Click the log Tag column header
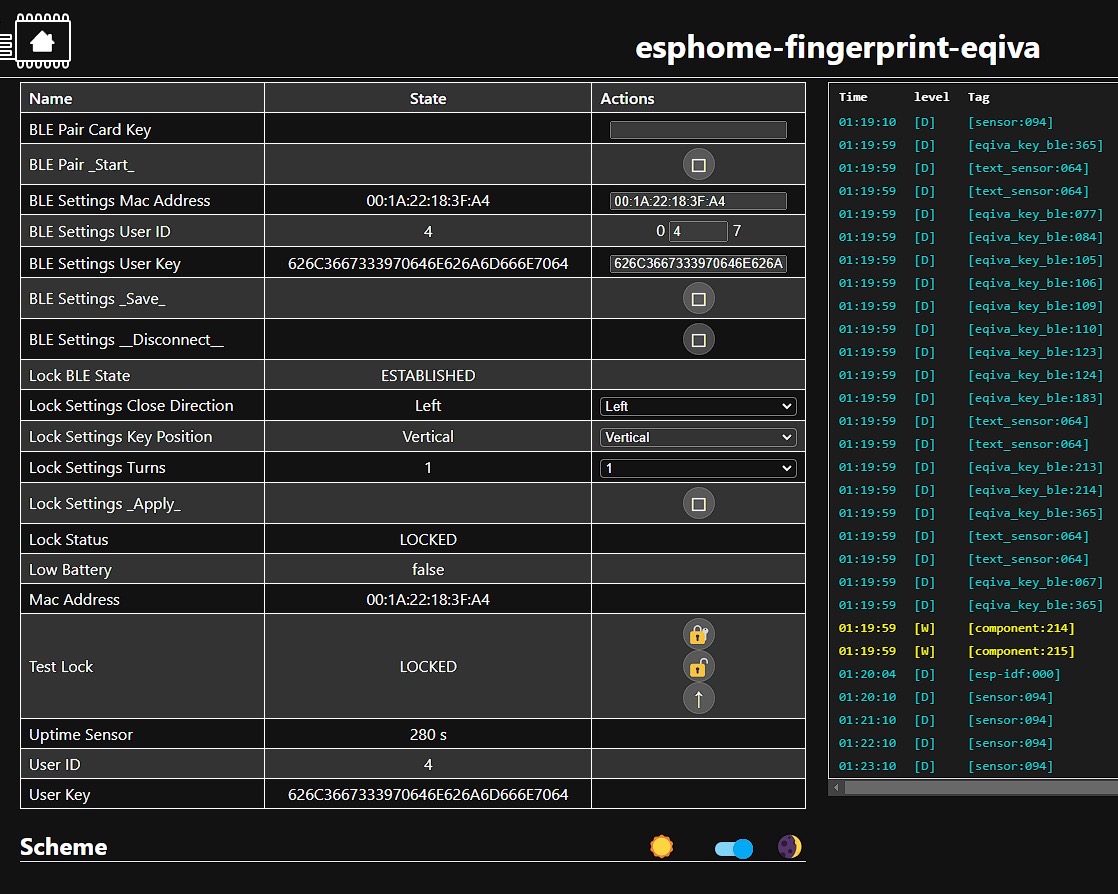The height and width of the screenshot is (894, 1118). (978, 97)
